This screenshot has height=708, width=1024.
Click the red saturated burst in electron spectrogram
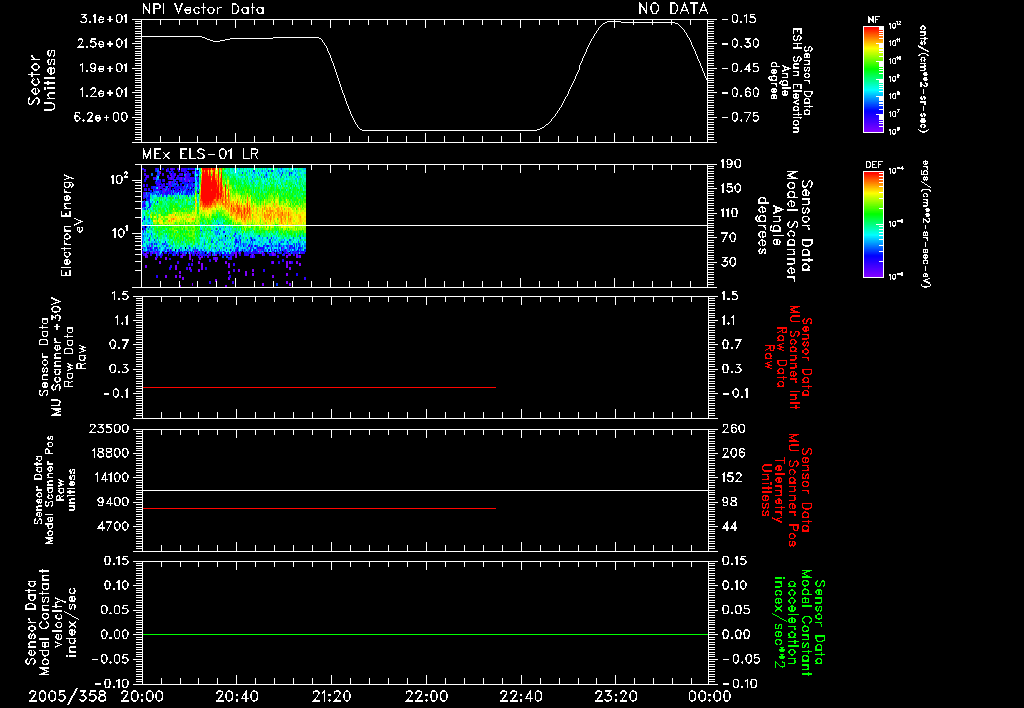pyautogui.click(x=210, y=186)
